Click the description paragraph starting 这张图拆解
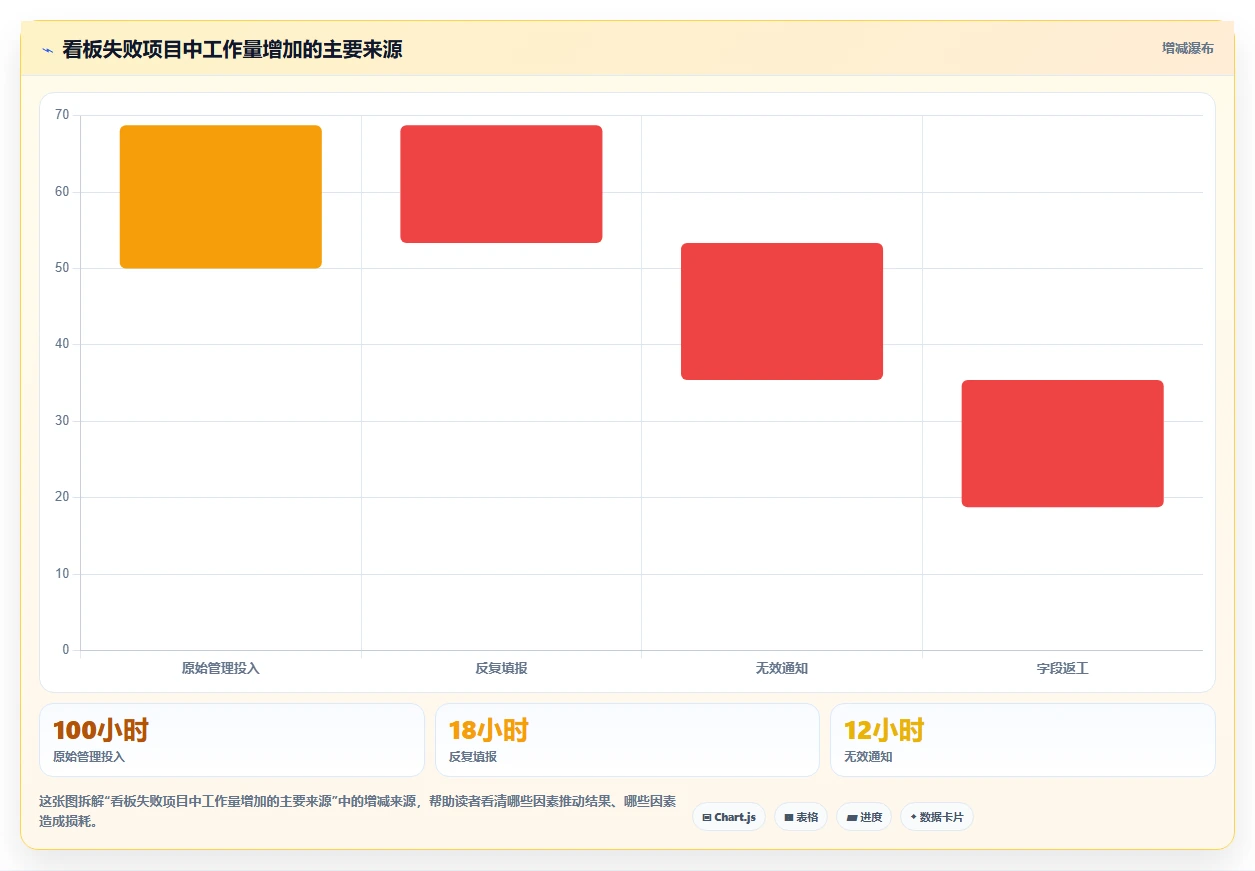Screen dimensions: 1255x871 point(357,811)
